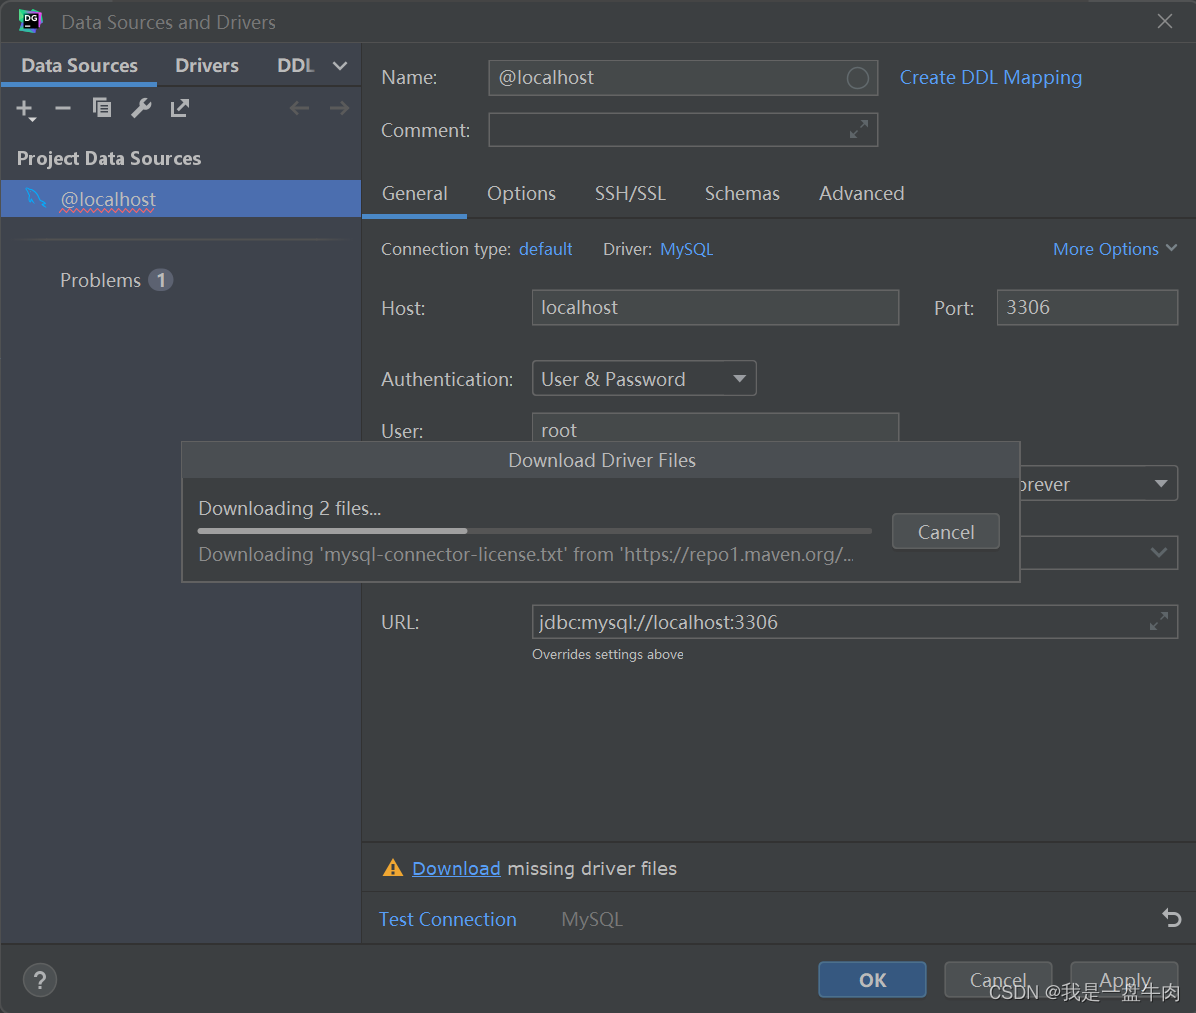
Task: Click the dialog's bottom Cancel button
Action: (998, 979)
